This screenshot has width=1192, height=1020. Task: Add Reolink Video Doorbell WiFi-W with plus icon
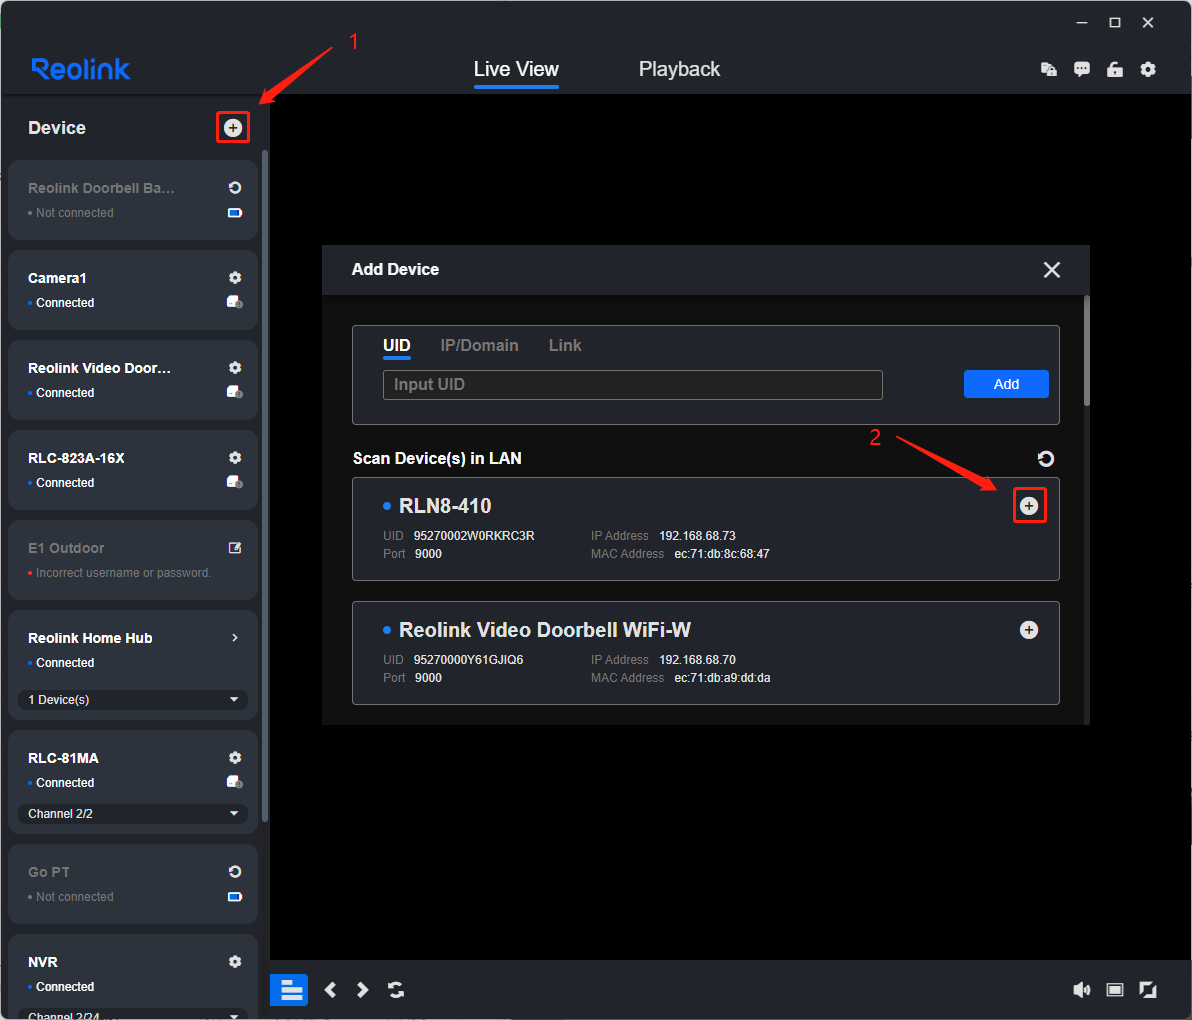[x=1029, y=630]
